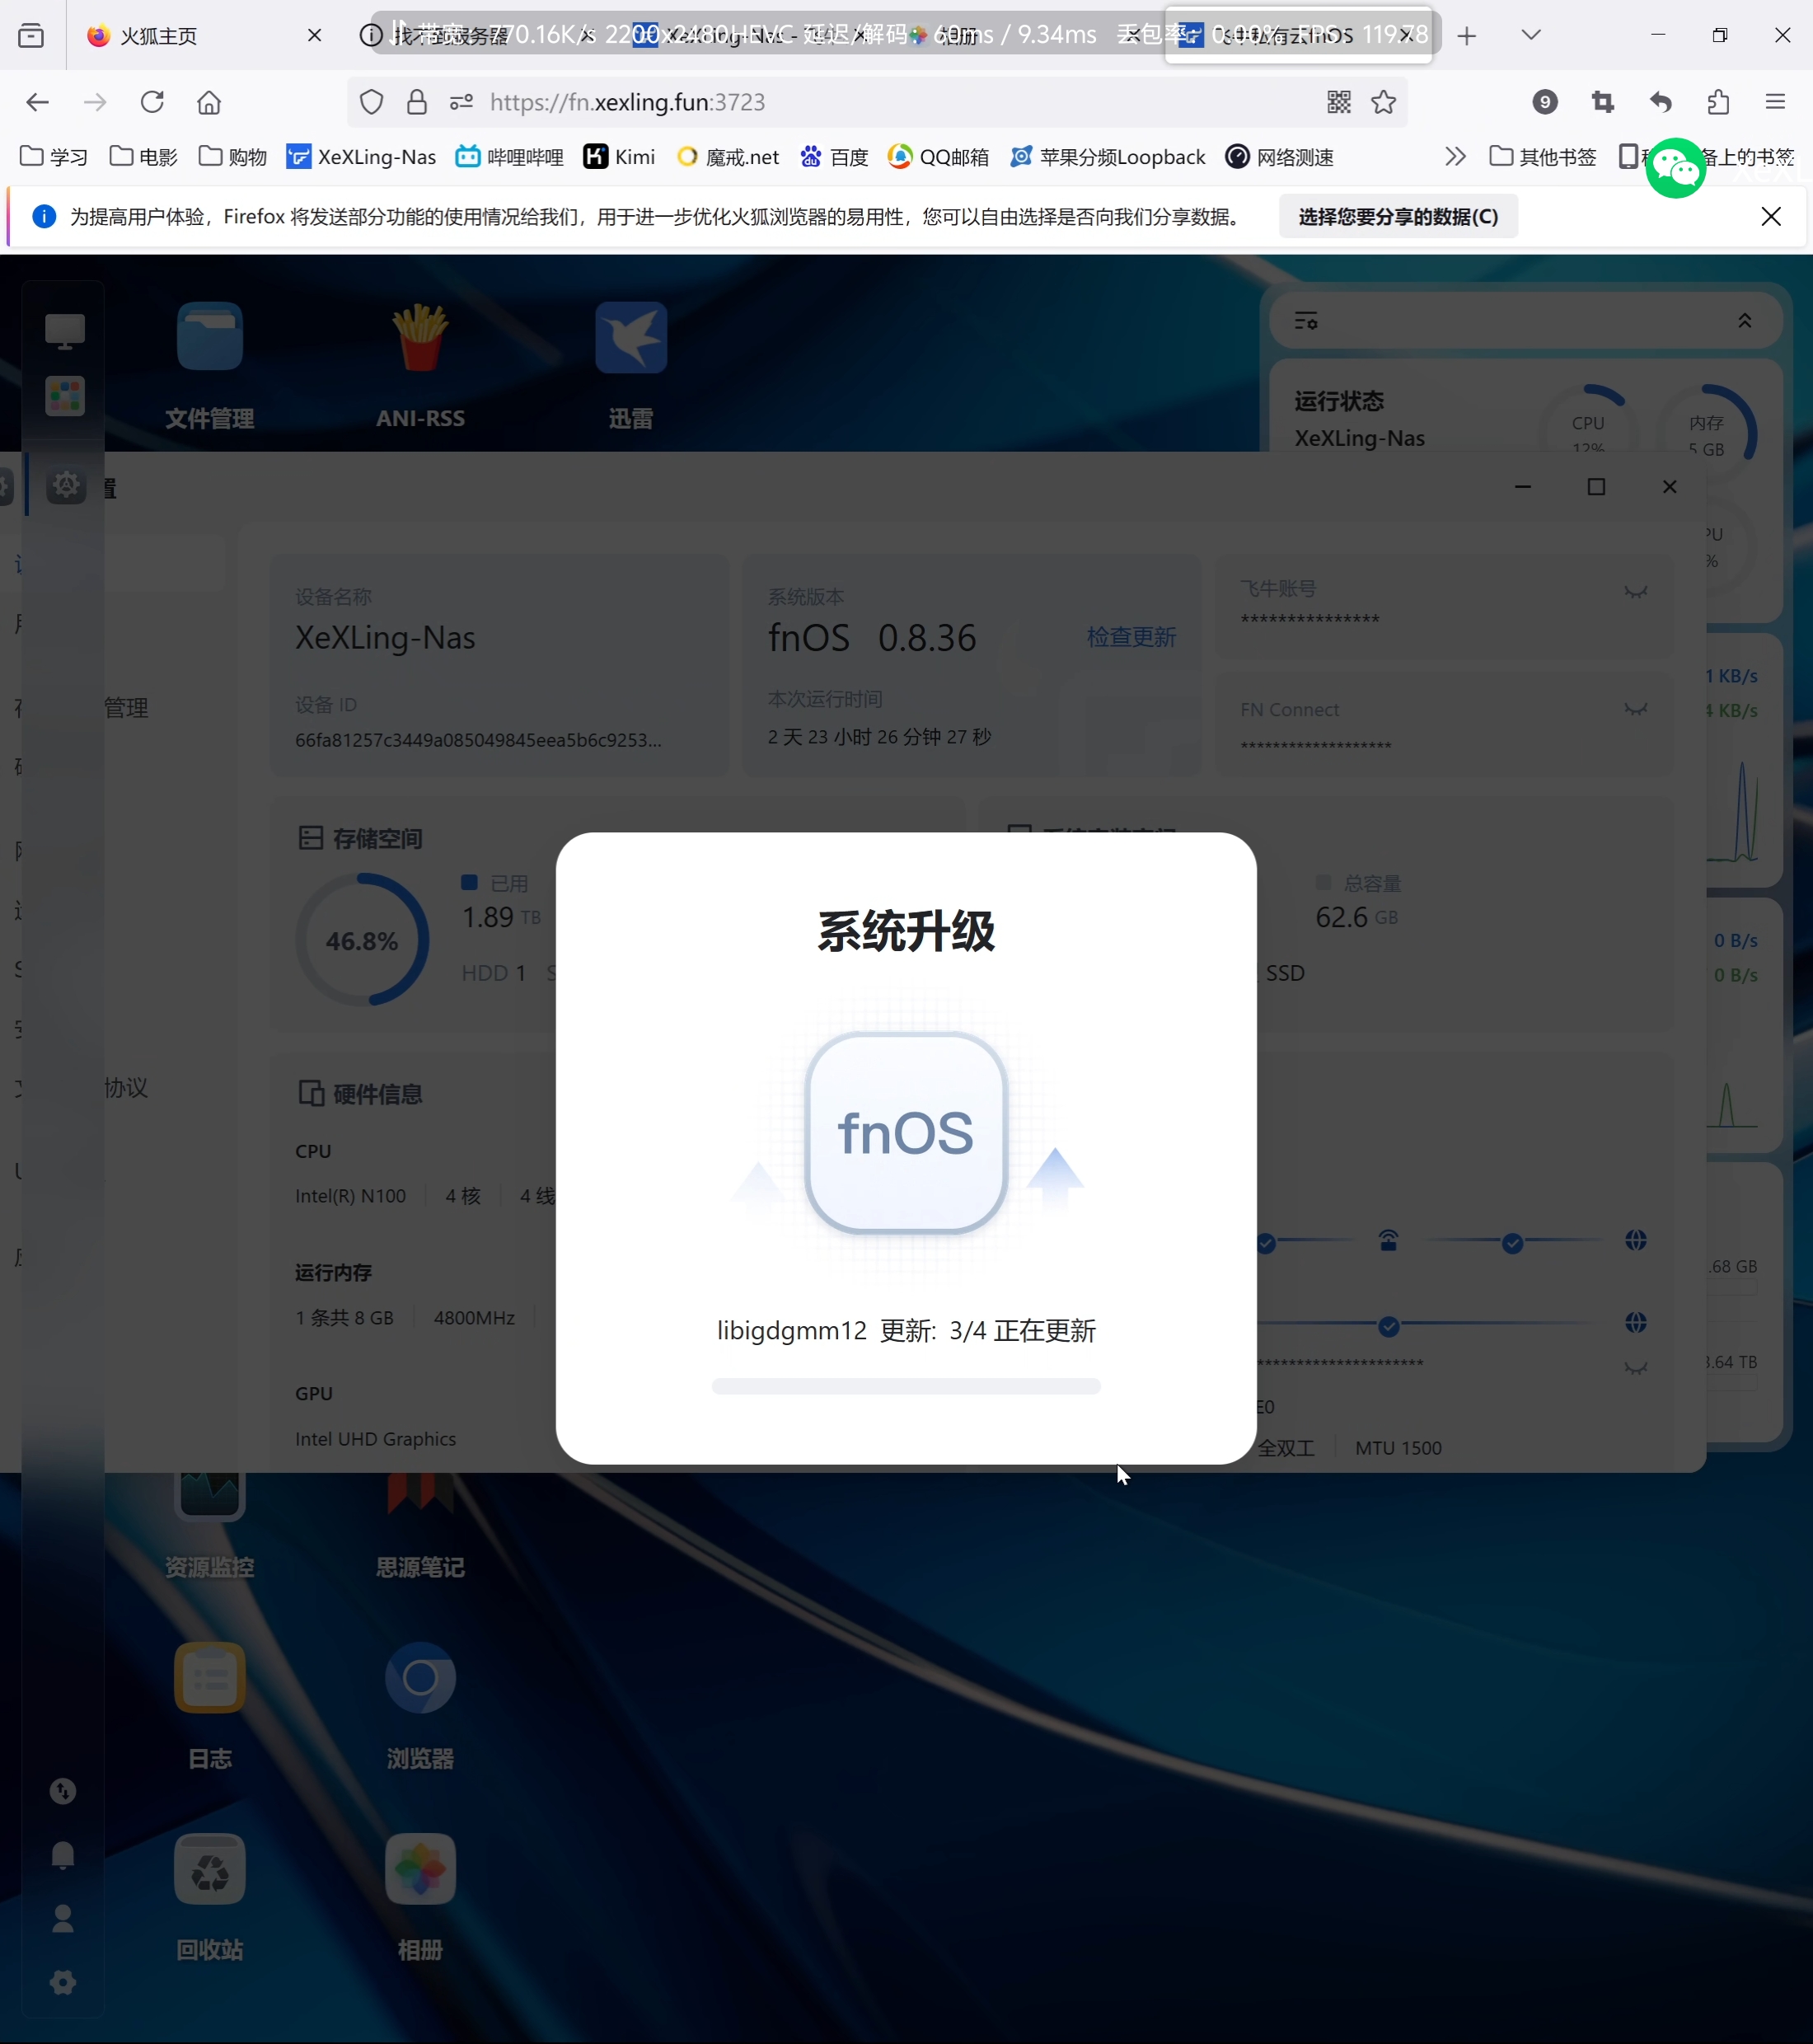Open widget panel settings icon

(x=1306, y=321)
